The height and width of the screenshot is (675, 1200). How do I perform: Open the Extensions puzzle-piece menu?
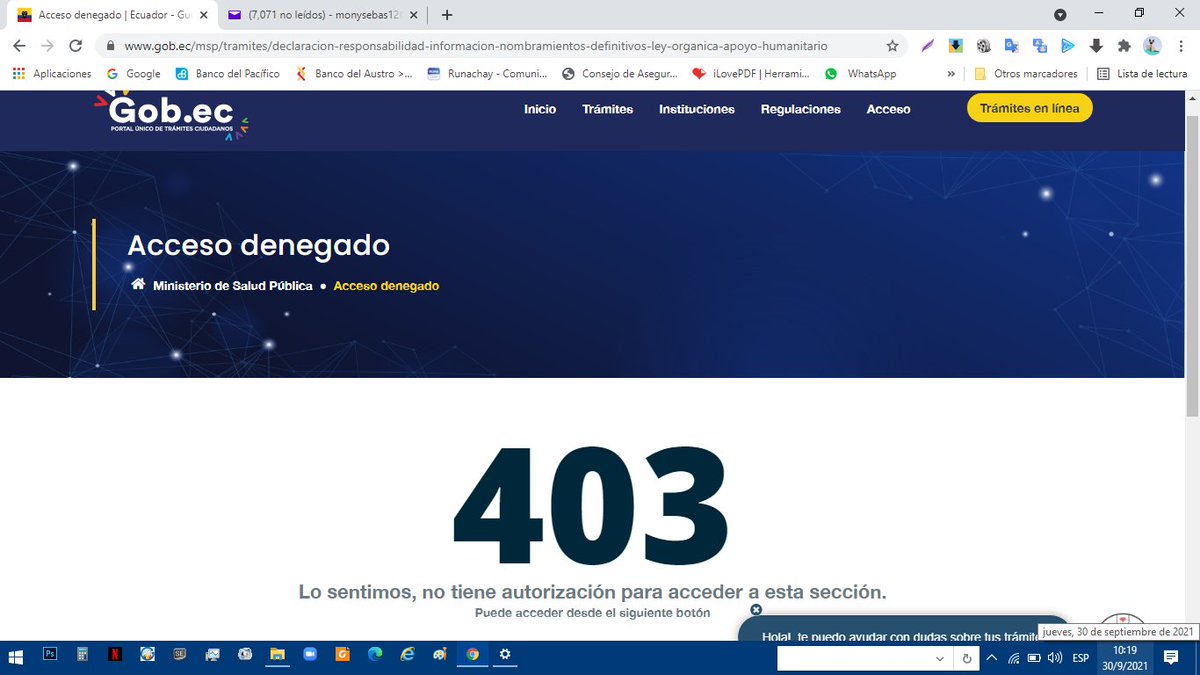click(x=1124, y=46)
